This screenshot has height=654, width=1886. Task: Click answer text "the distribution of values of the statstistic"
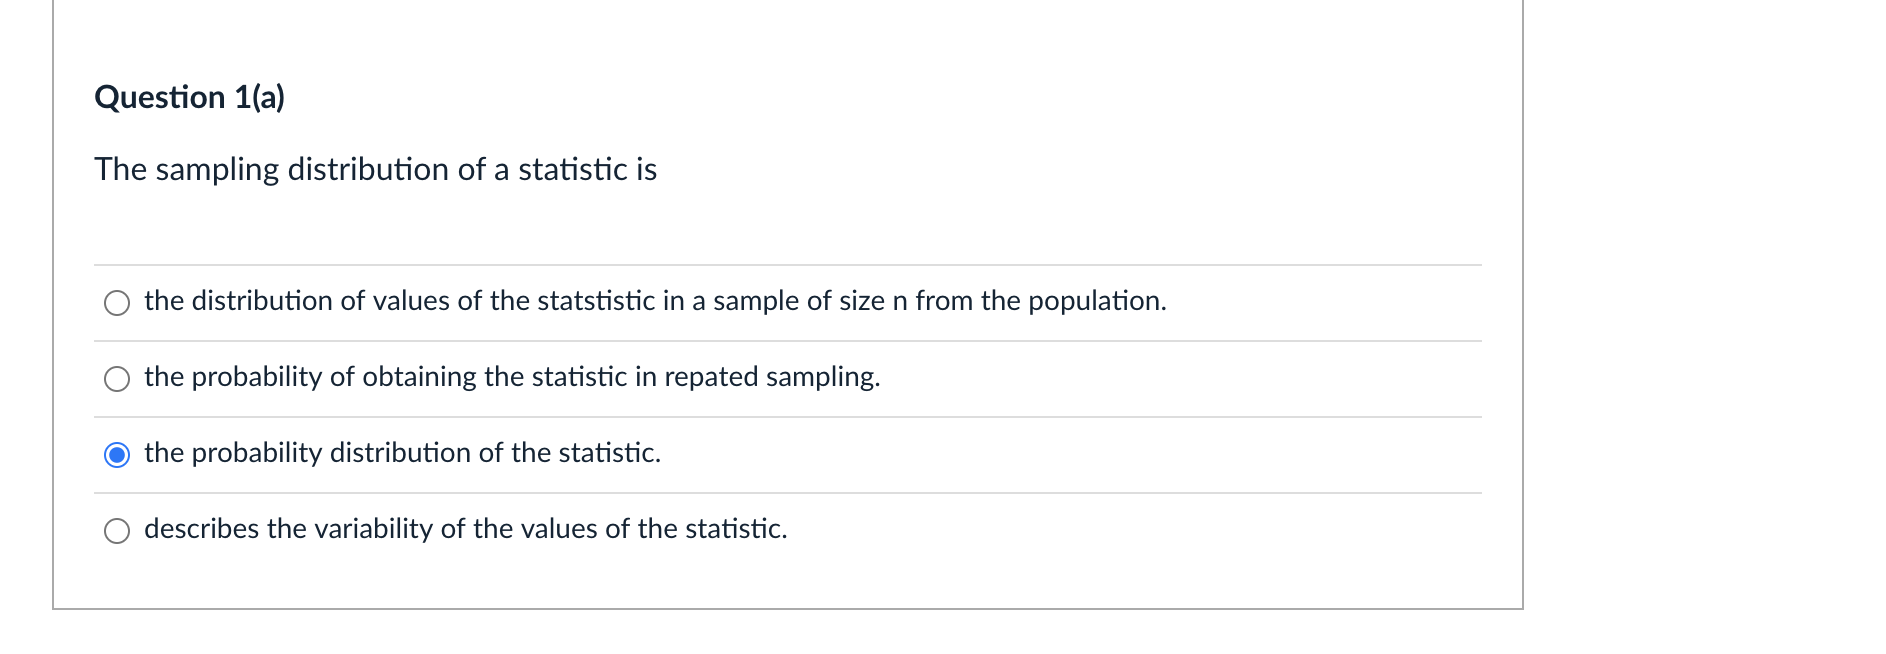click(x=400, y=301)
